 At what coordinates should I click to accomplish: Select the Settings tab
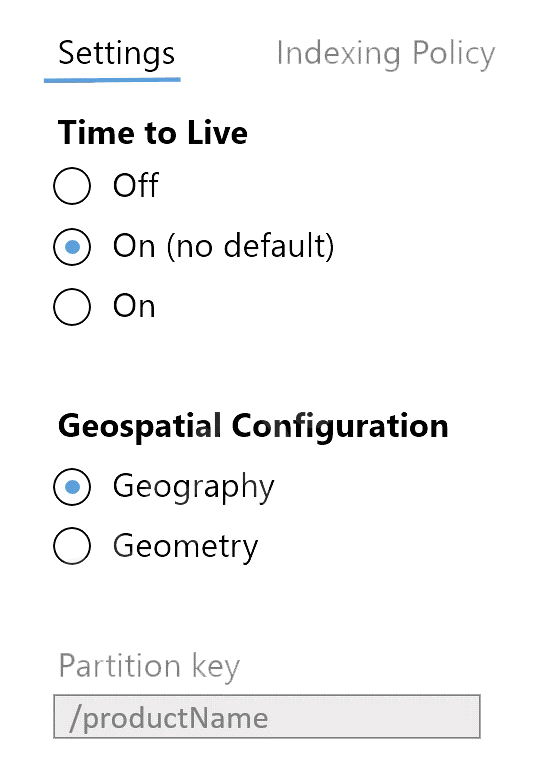pyautogui.click(x=116, y=54)
